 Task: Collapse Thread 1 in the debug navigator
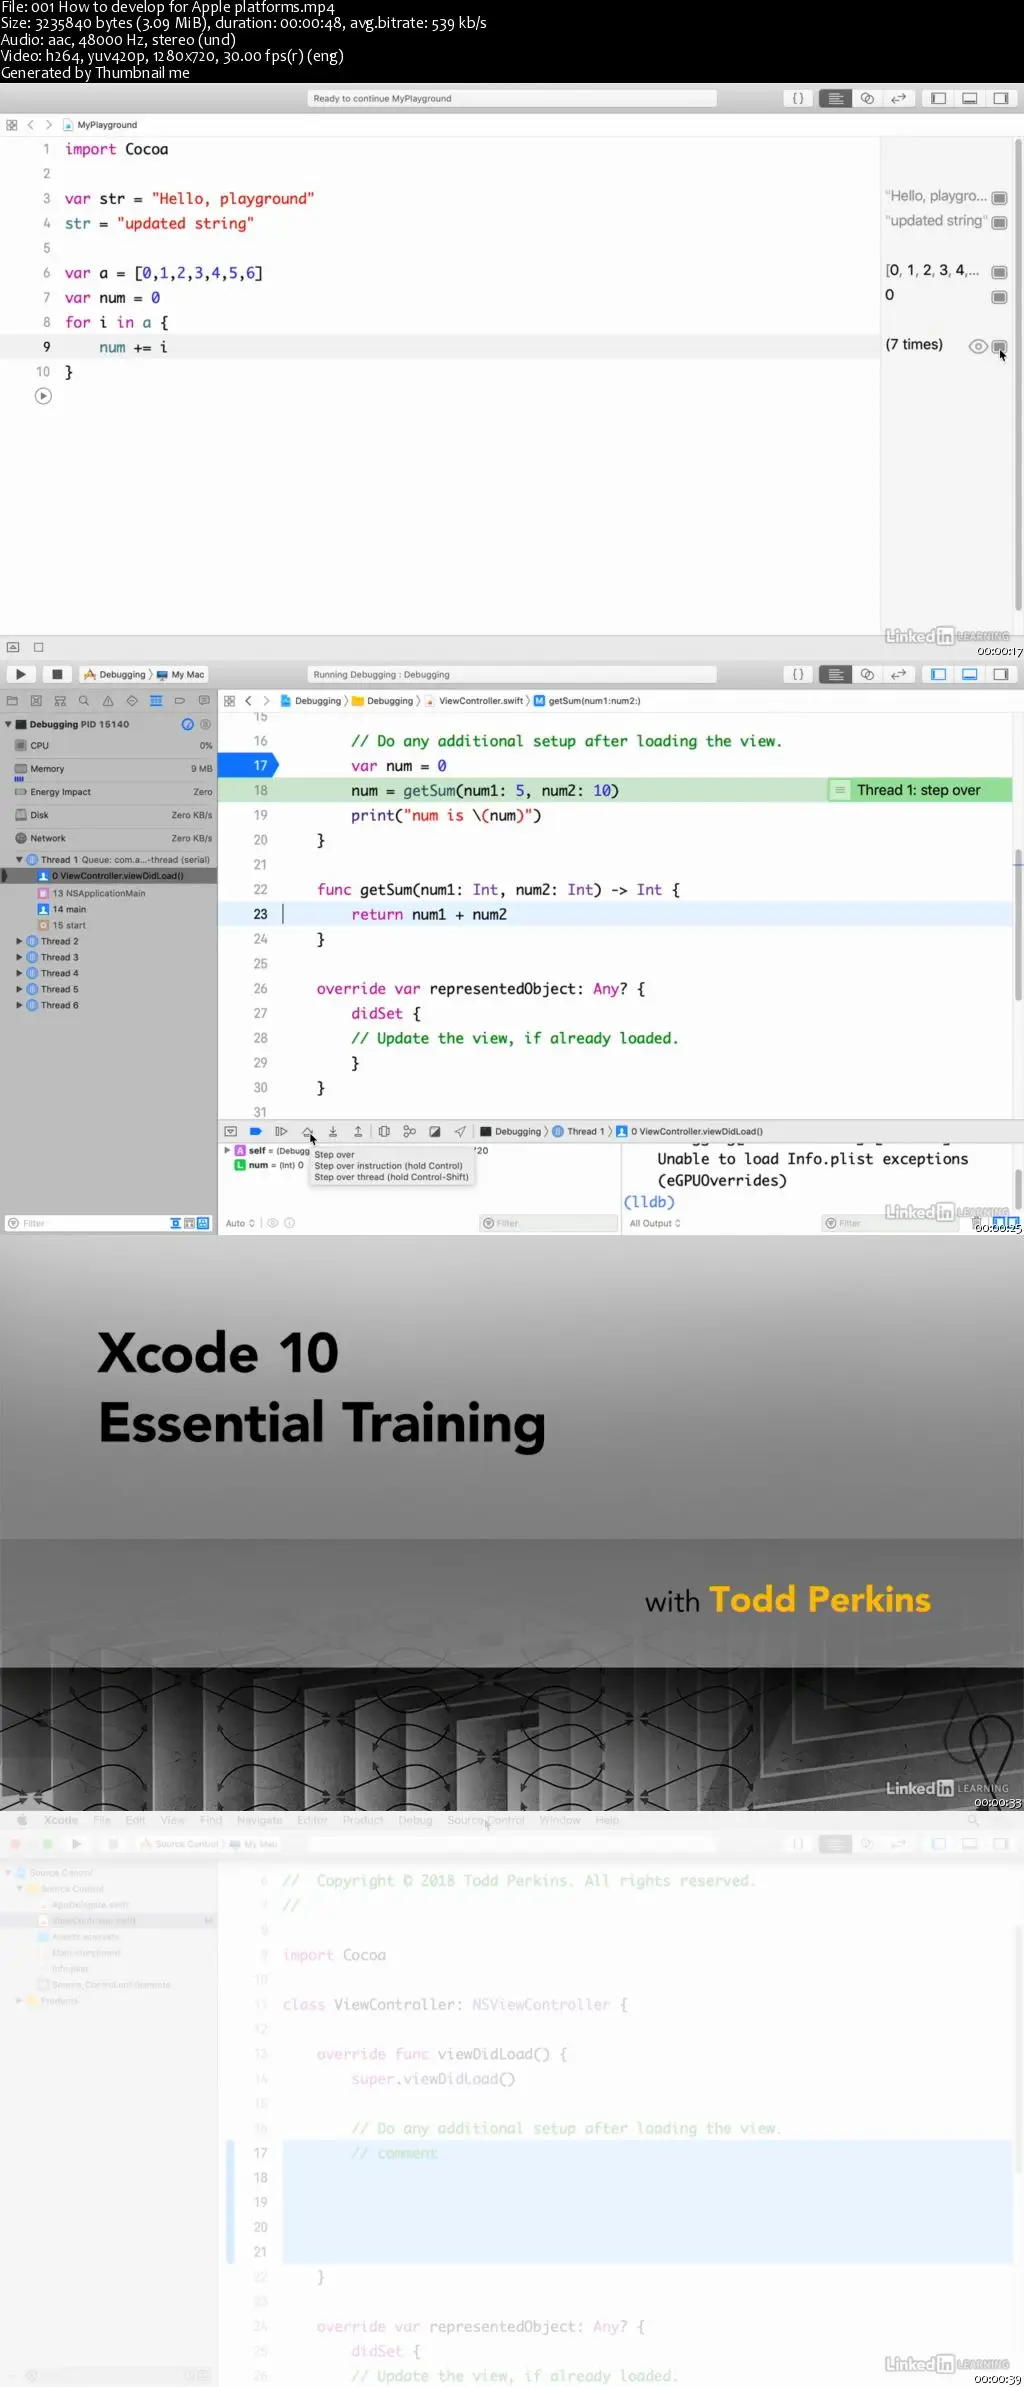(19, 859)
